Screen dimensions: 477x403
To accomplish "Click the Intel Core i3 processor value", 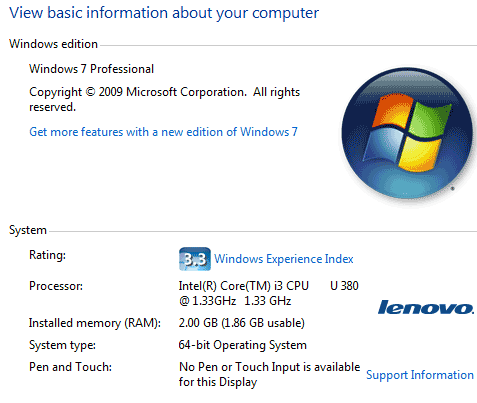I will pos(269,293).
